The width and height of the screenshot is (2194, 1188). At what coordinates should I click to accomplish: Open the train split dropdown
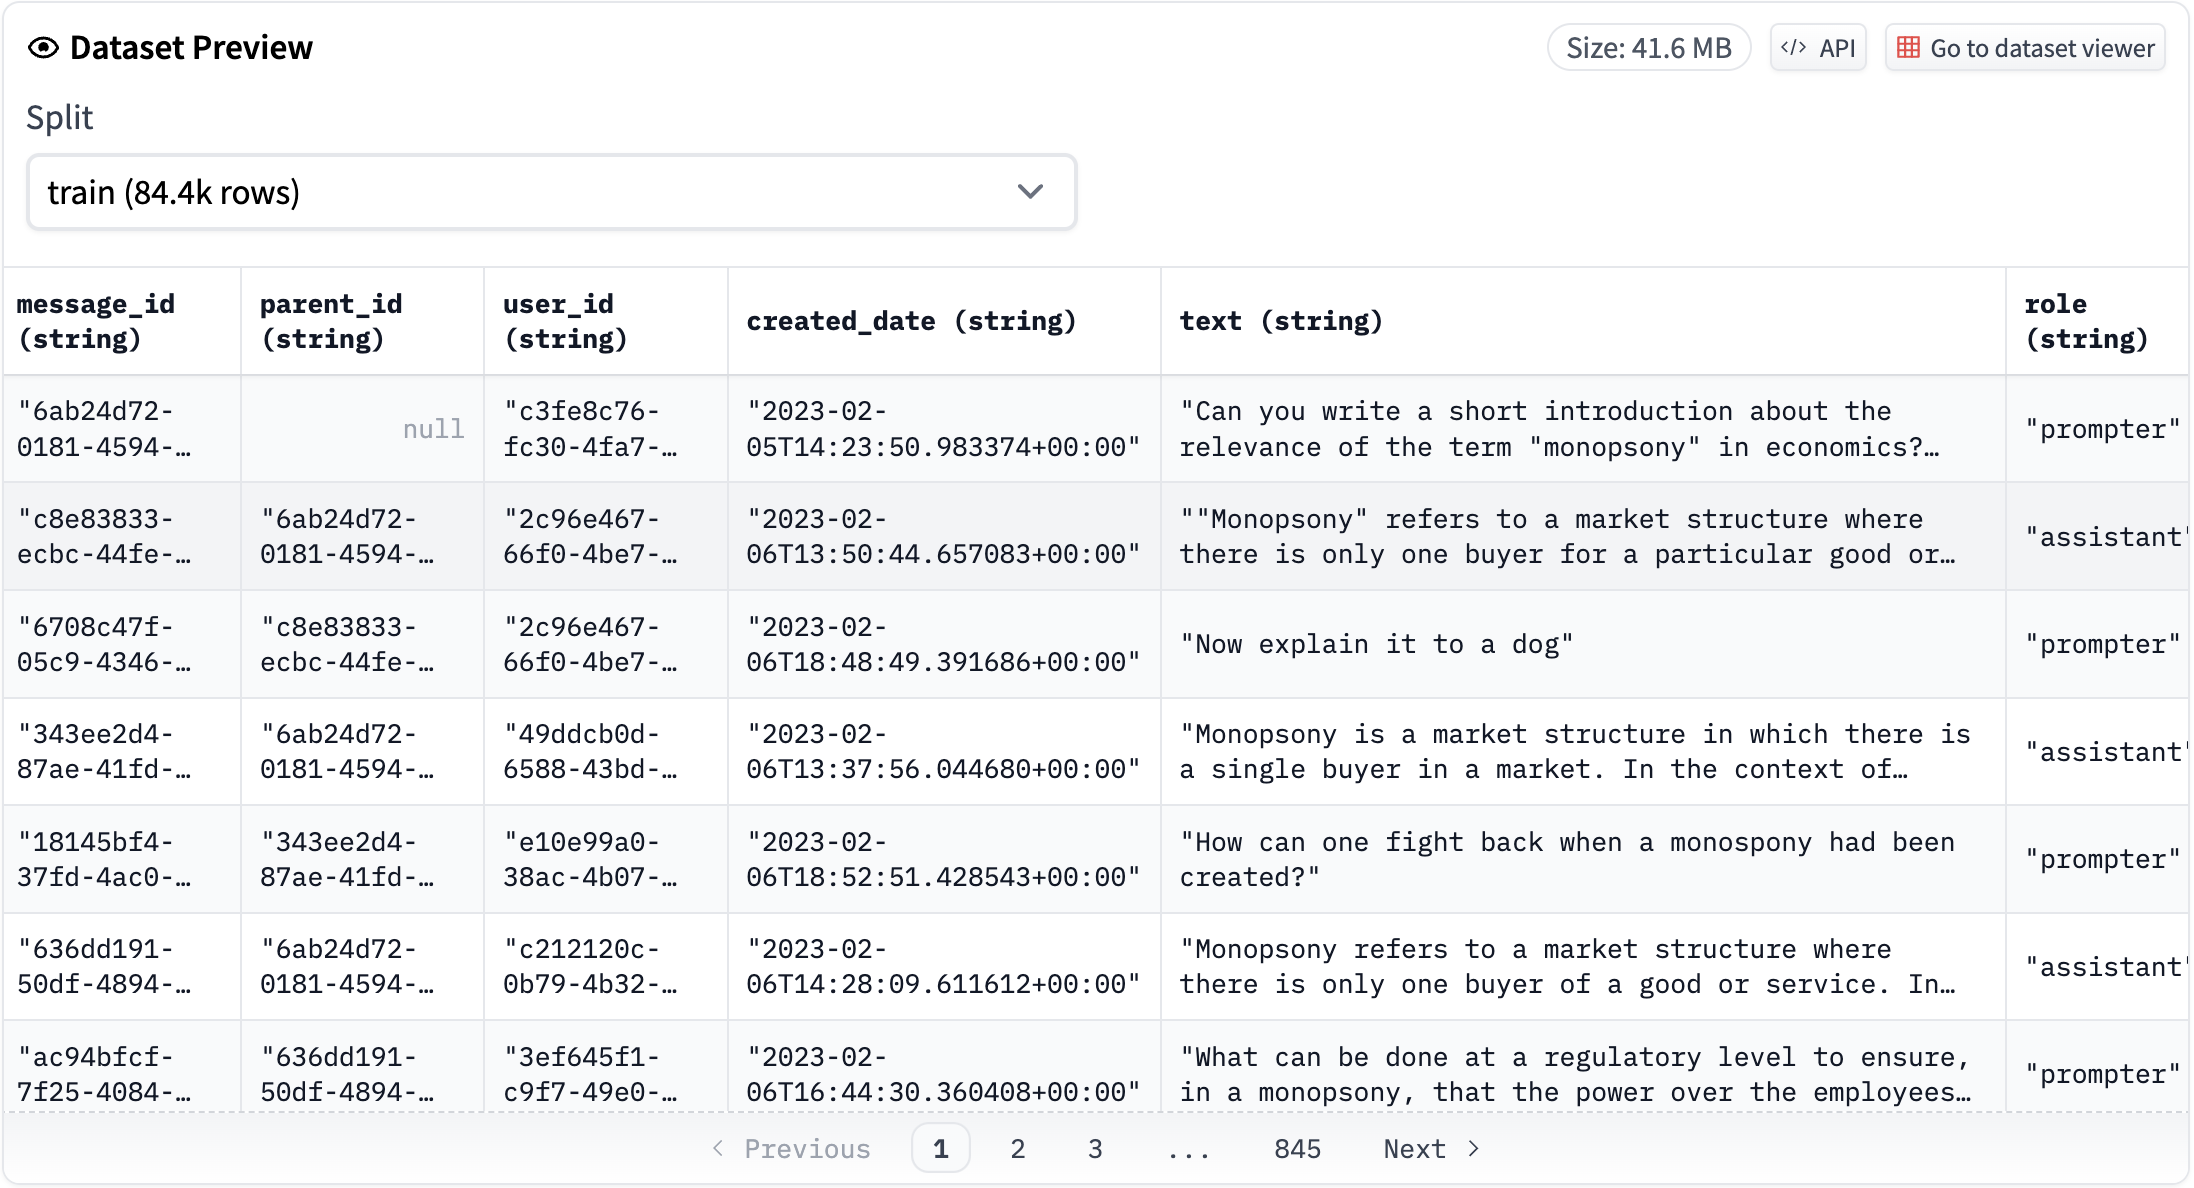[x=551, y=192]
